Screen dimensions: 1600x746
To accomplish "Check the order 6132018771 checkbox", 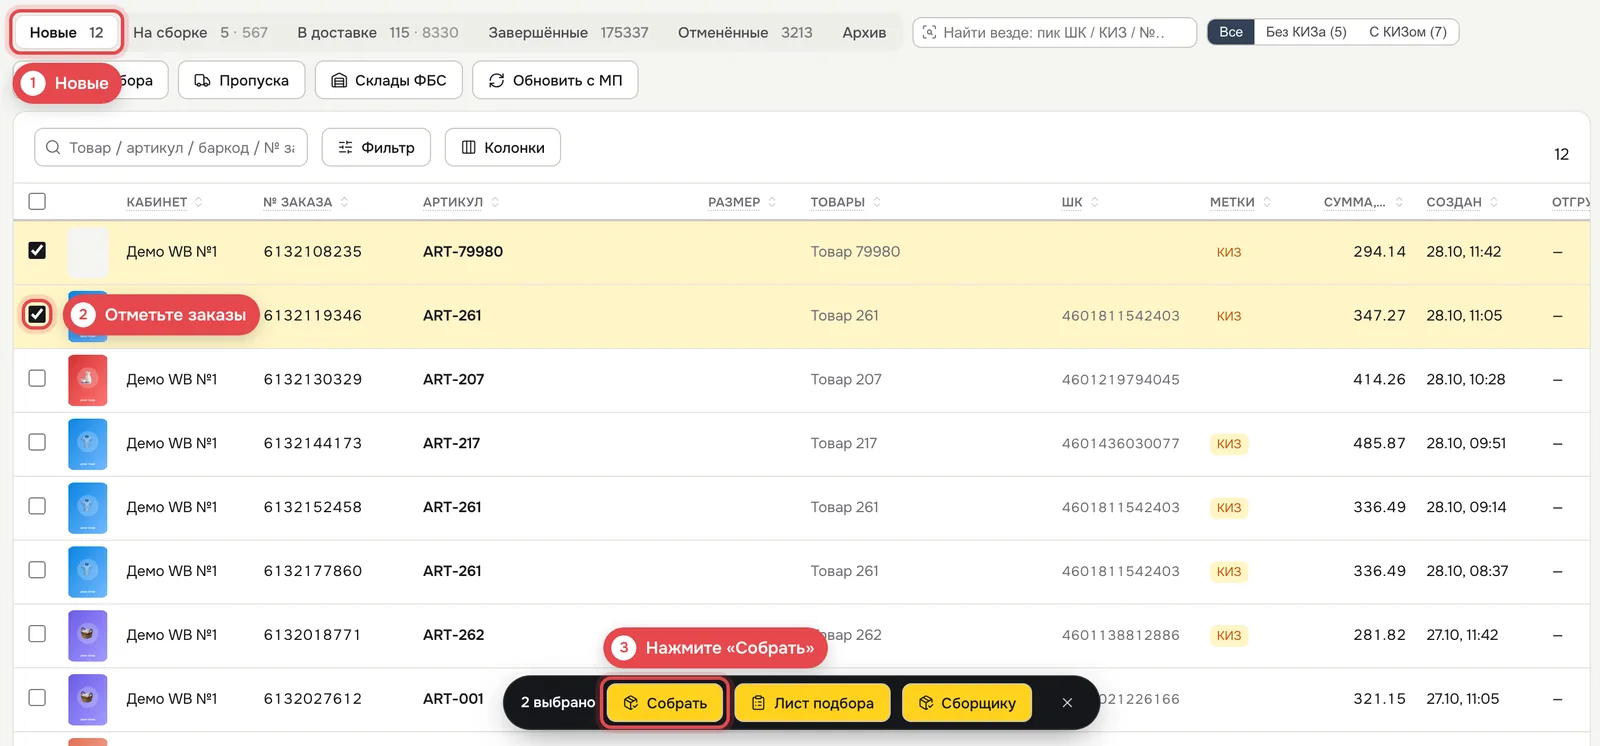I will pyautogui.click(x=37, y=634).
